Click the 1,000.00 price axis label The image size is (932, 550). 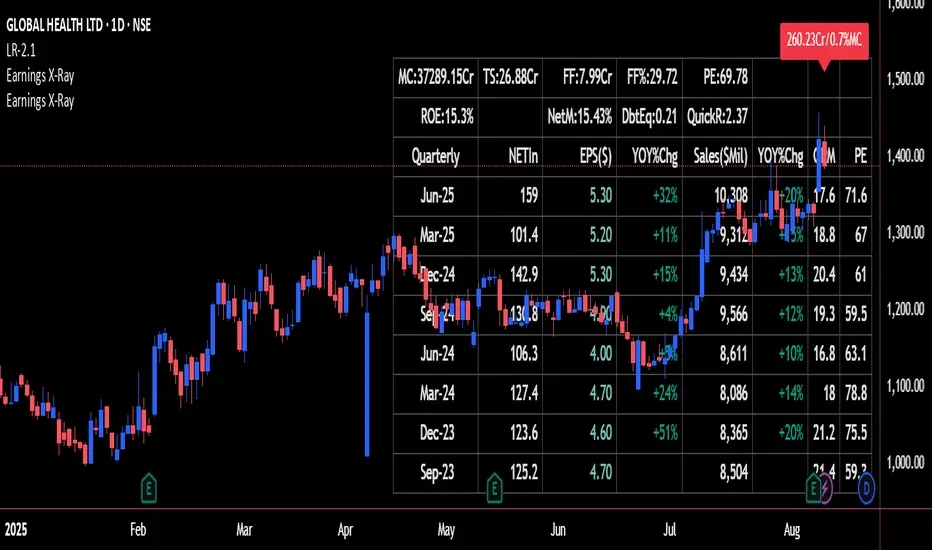pos(905,463)
